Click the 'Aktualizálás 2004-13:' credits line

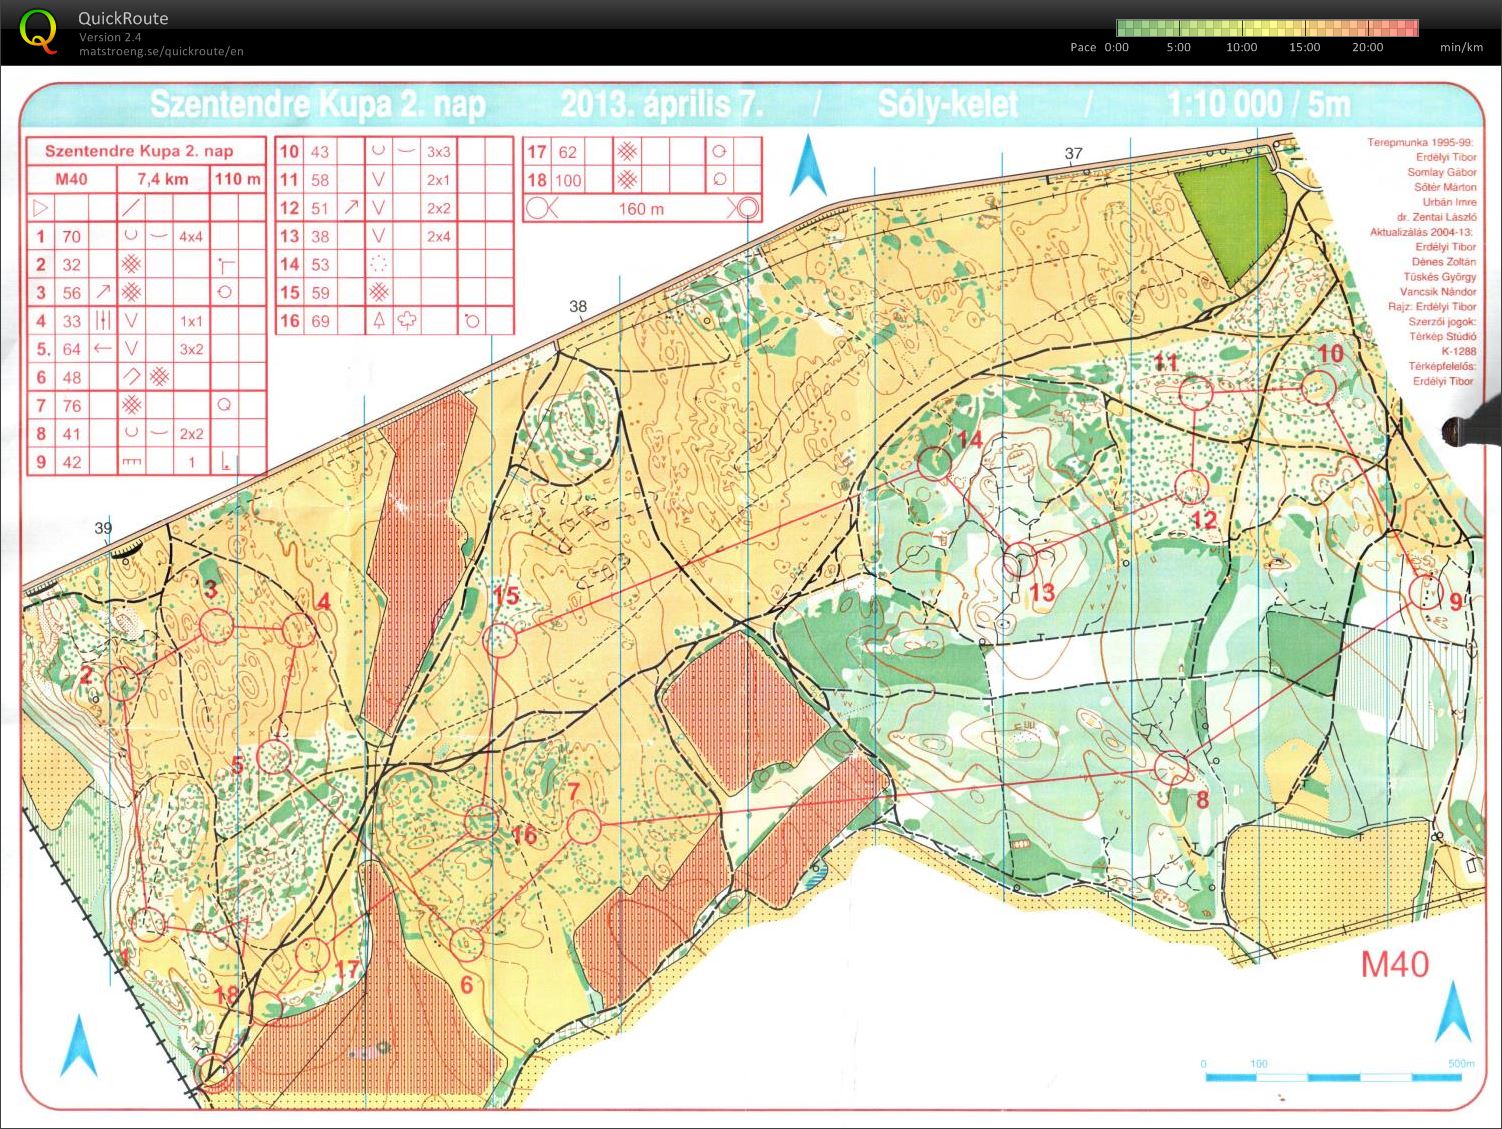coord(1422,232)
